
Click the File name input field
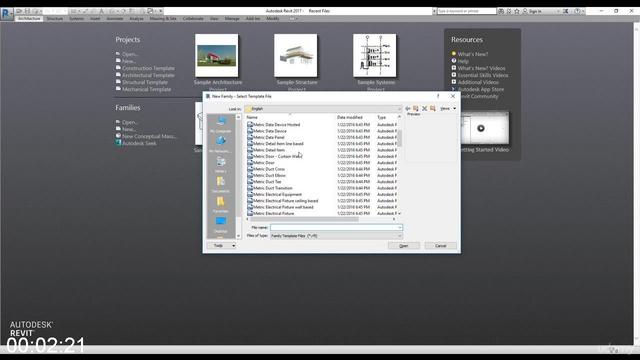click(333, 227)
